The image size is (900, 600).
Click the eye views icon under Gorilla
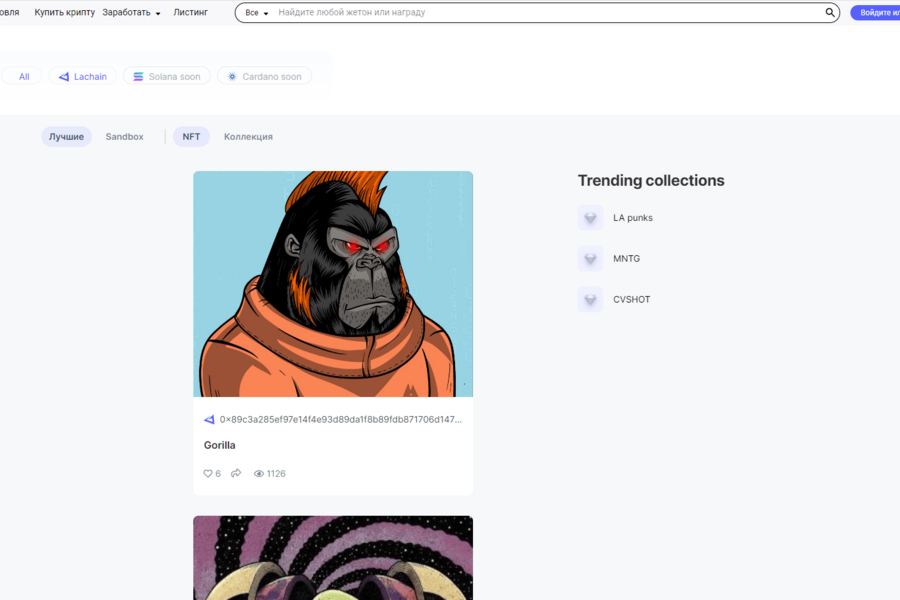tap(259, 474)
